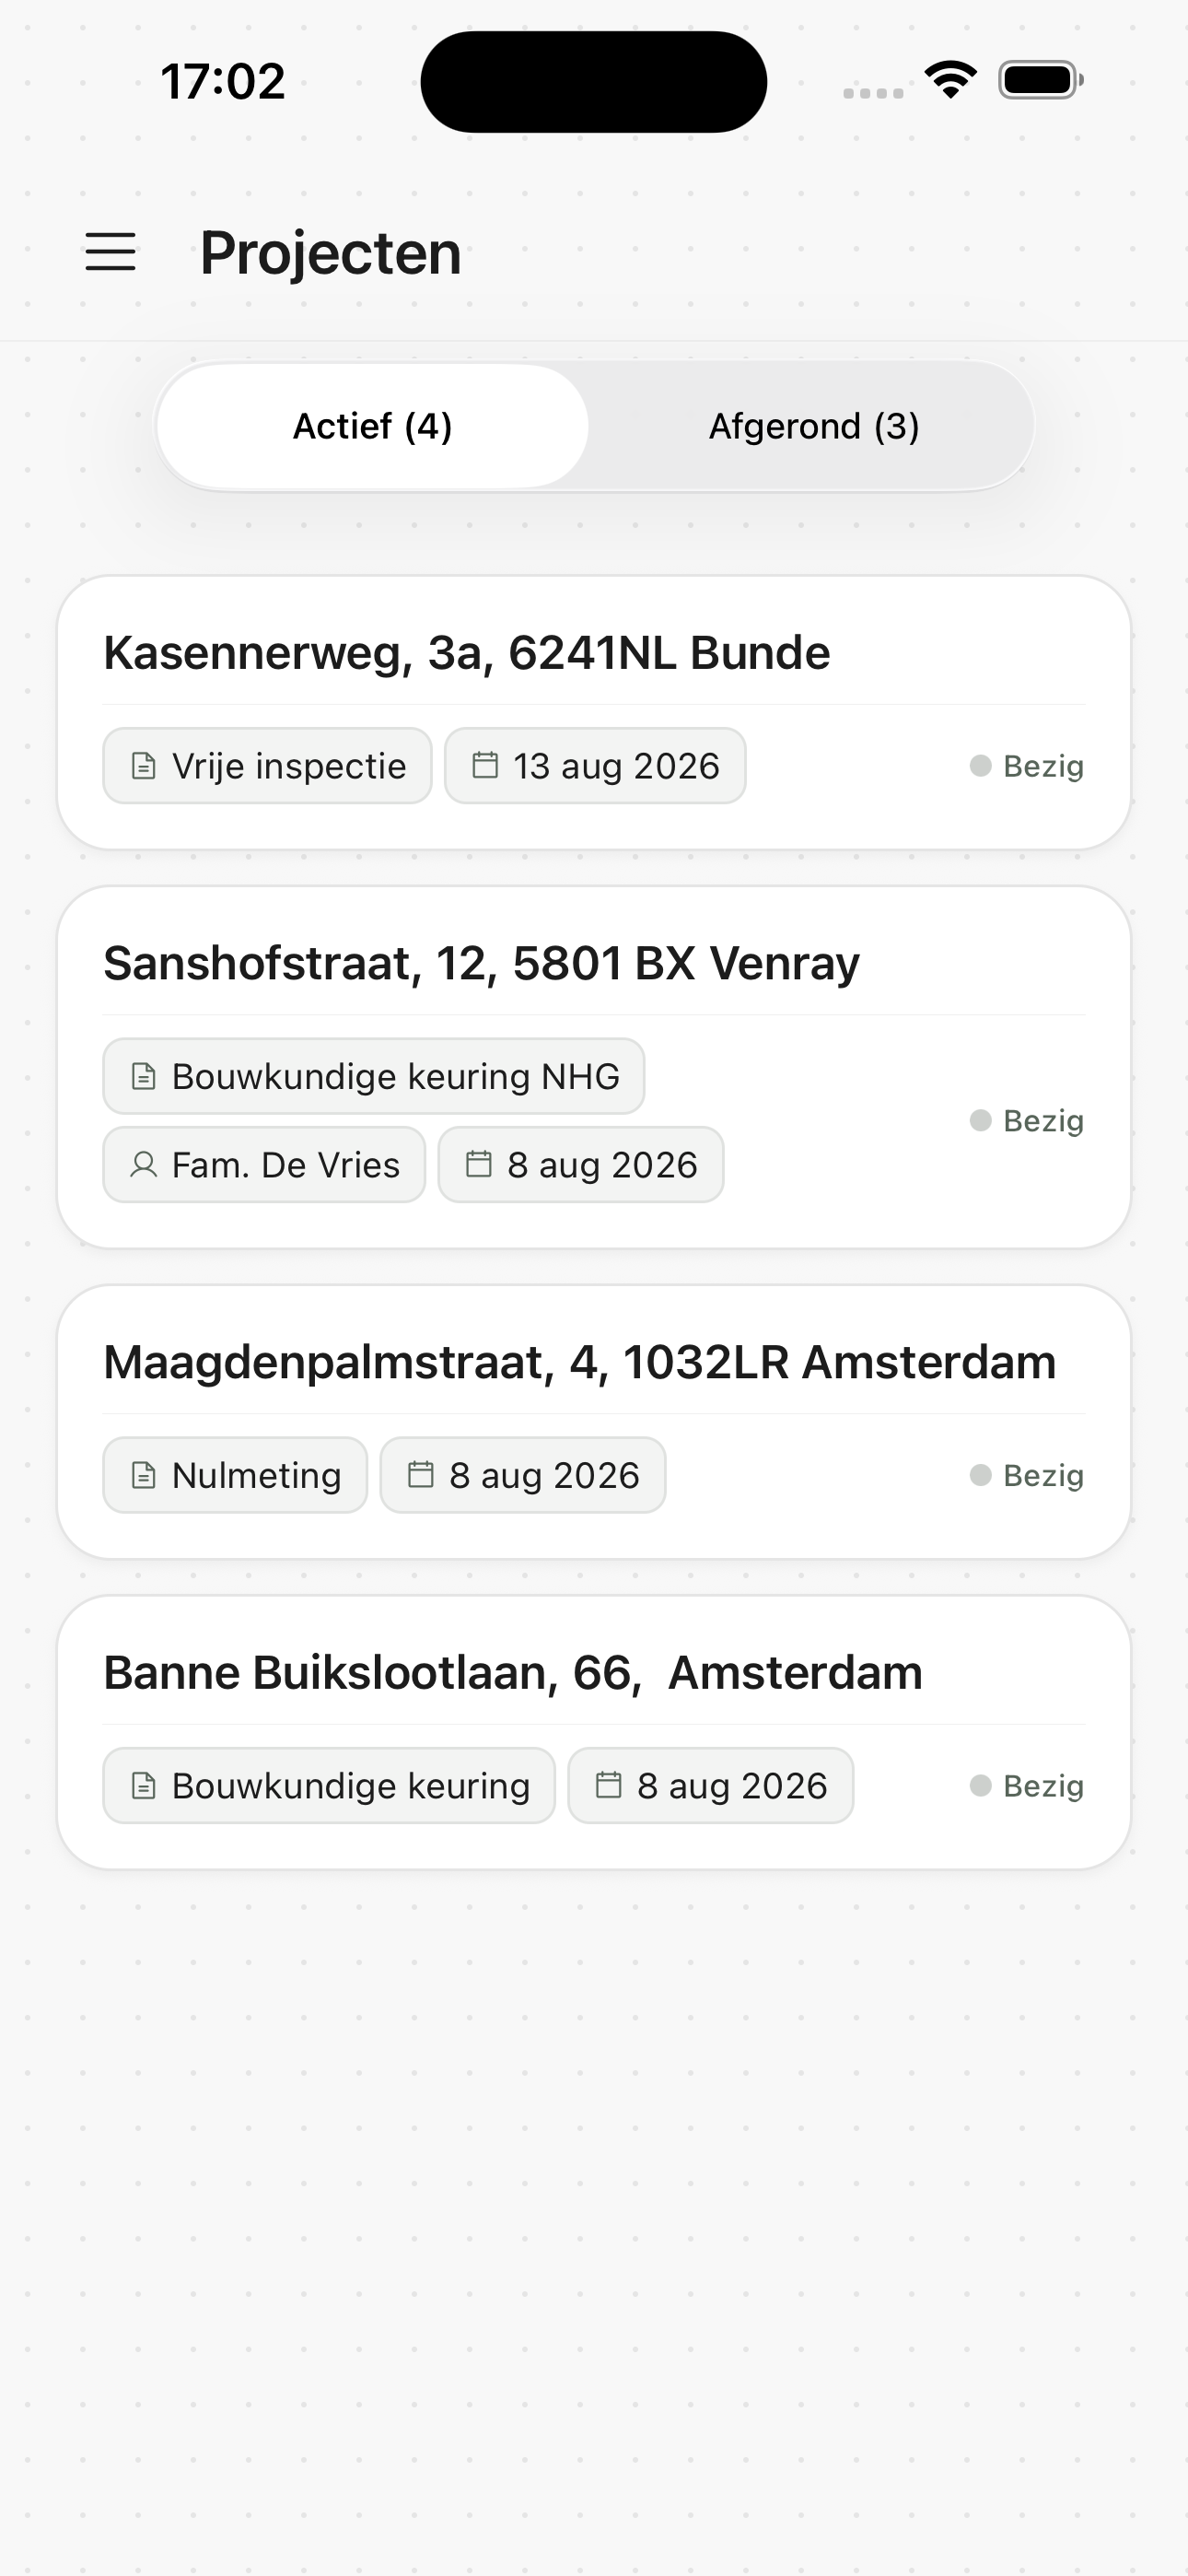Tap the Nulmeting document icon
This screenshot has width=1188, height=2576.
tap(144, 1475)
